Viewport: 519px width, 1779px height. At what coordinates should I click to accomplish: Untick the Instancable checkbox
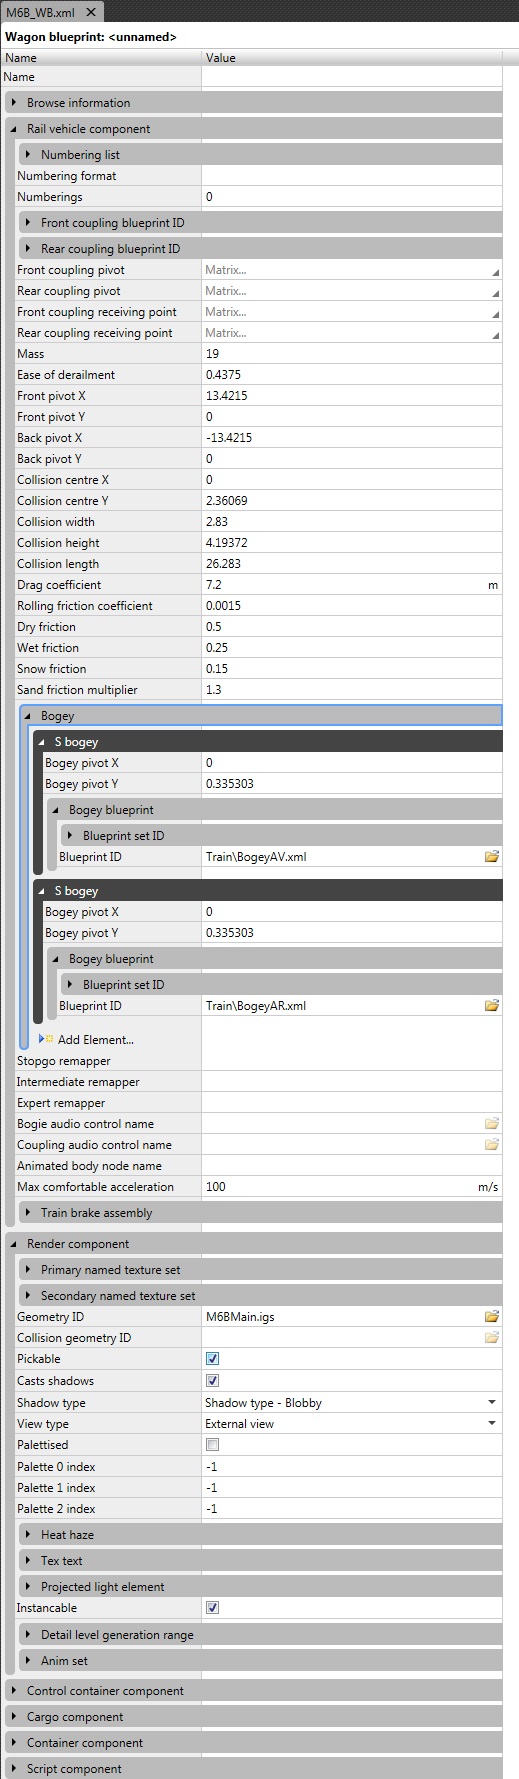(212, 1608)
